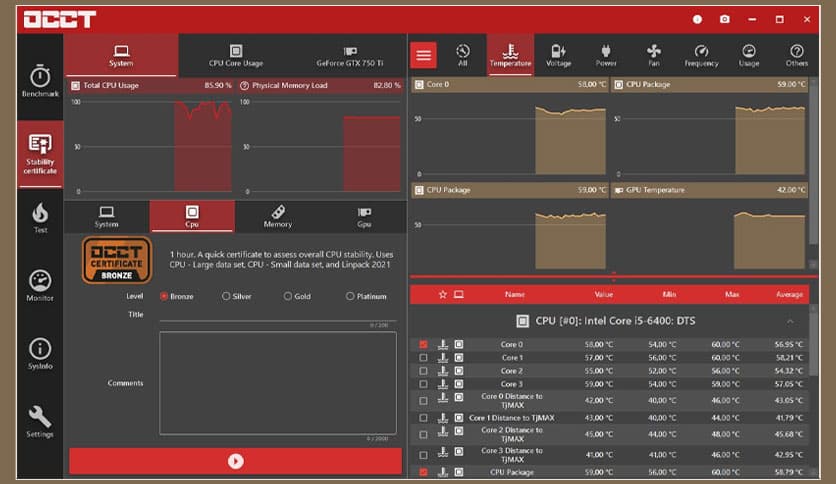836x484 pixels.
Task: Sort sensor table by Min column
Action: [669, 294]
